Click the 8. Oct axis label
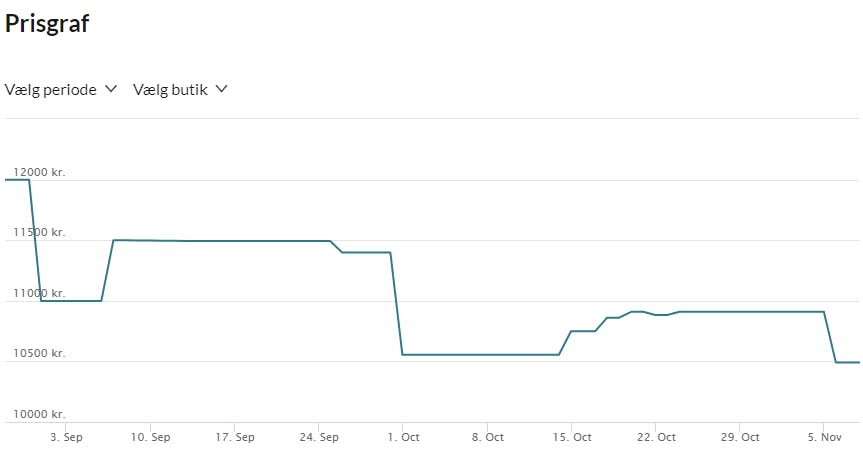The height and width of the screenshot is (452, 863). click(487, 437)
